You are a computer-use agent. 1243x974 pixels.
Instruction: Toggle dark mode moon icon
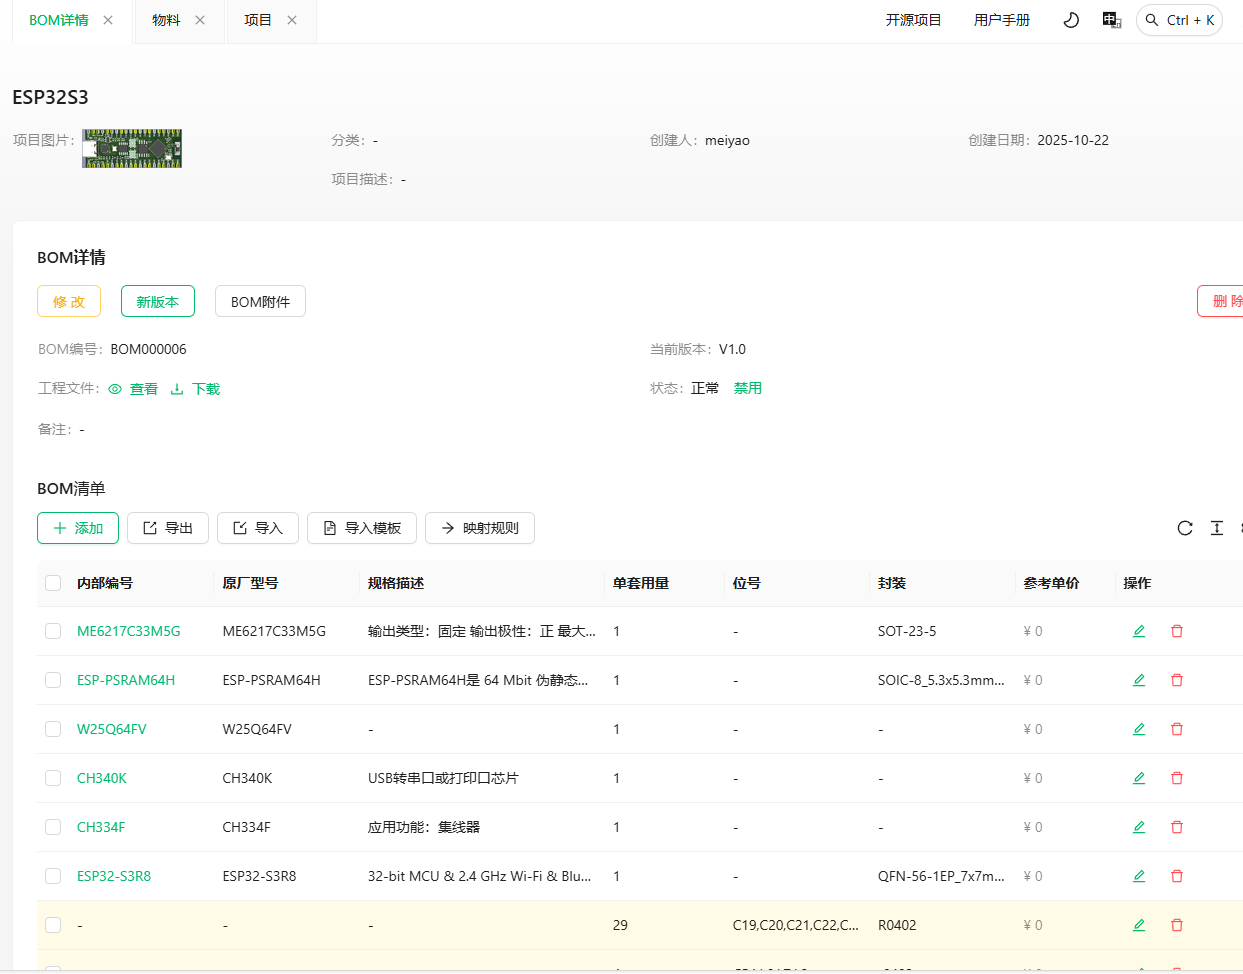(1071, 20)
